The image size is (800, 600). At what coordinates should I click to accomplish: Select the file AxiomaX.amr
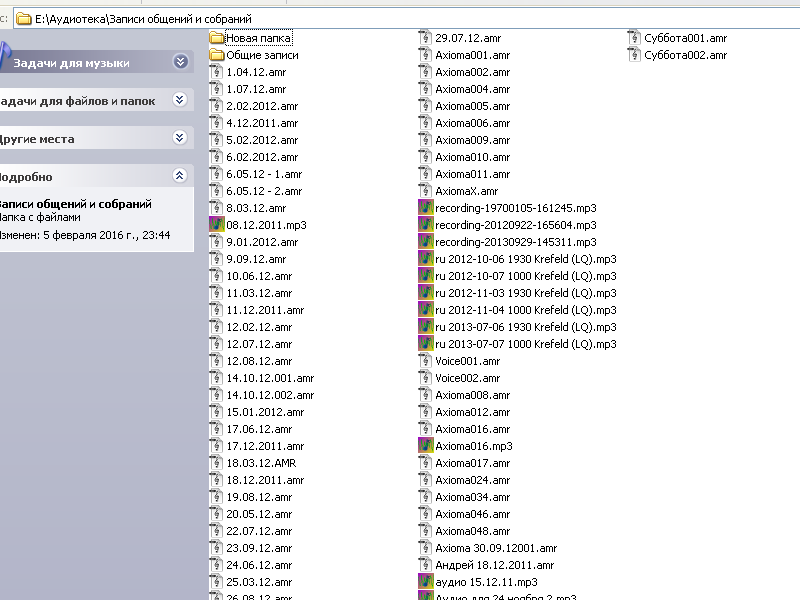466,191
